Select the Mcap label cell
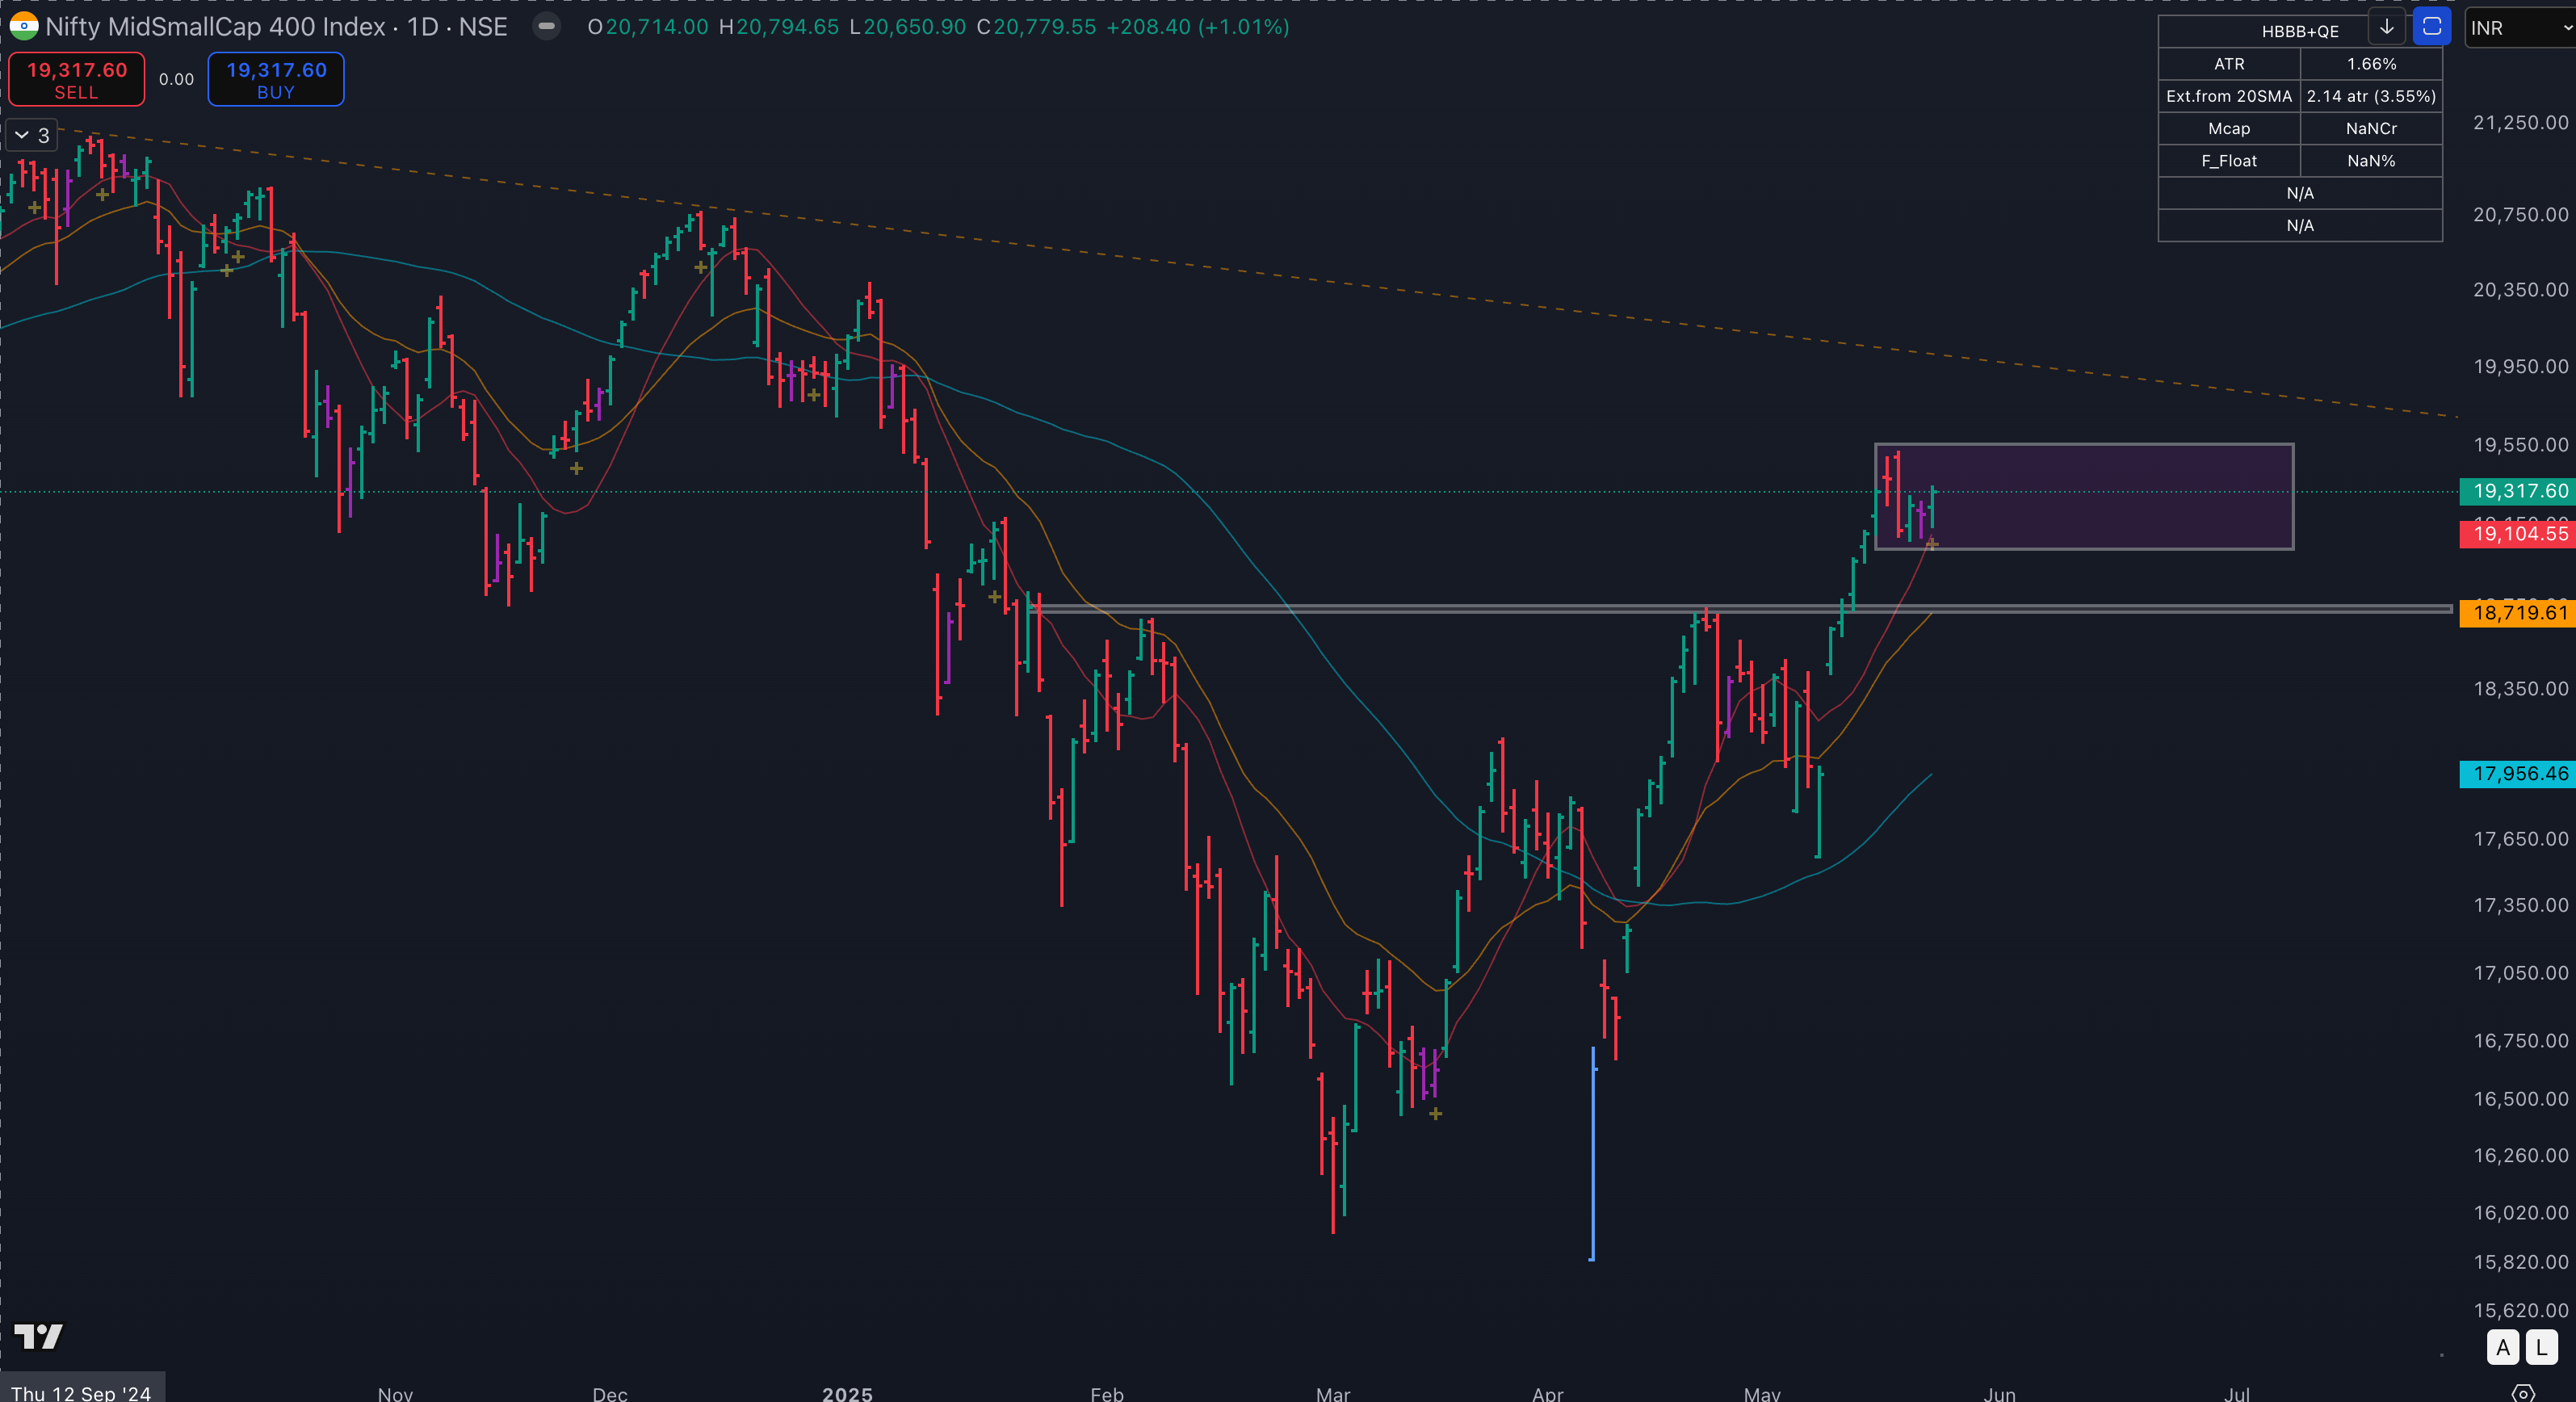This screenshot has width=2576, height=1402. (x=2229, y=128)
